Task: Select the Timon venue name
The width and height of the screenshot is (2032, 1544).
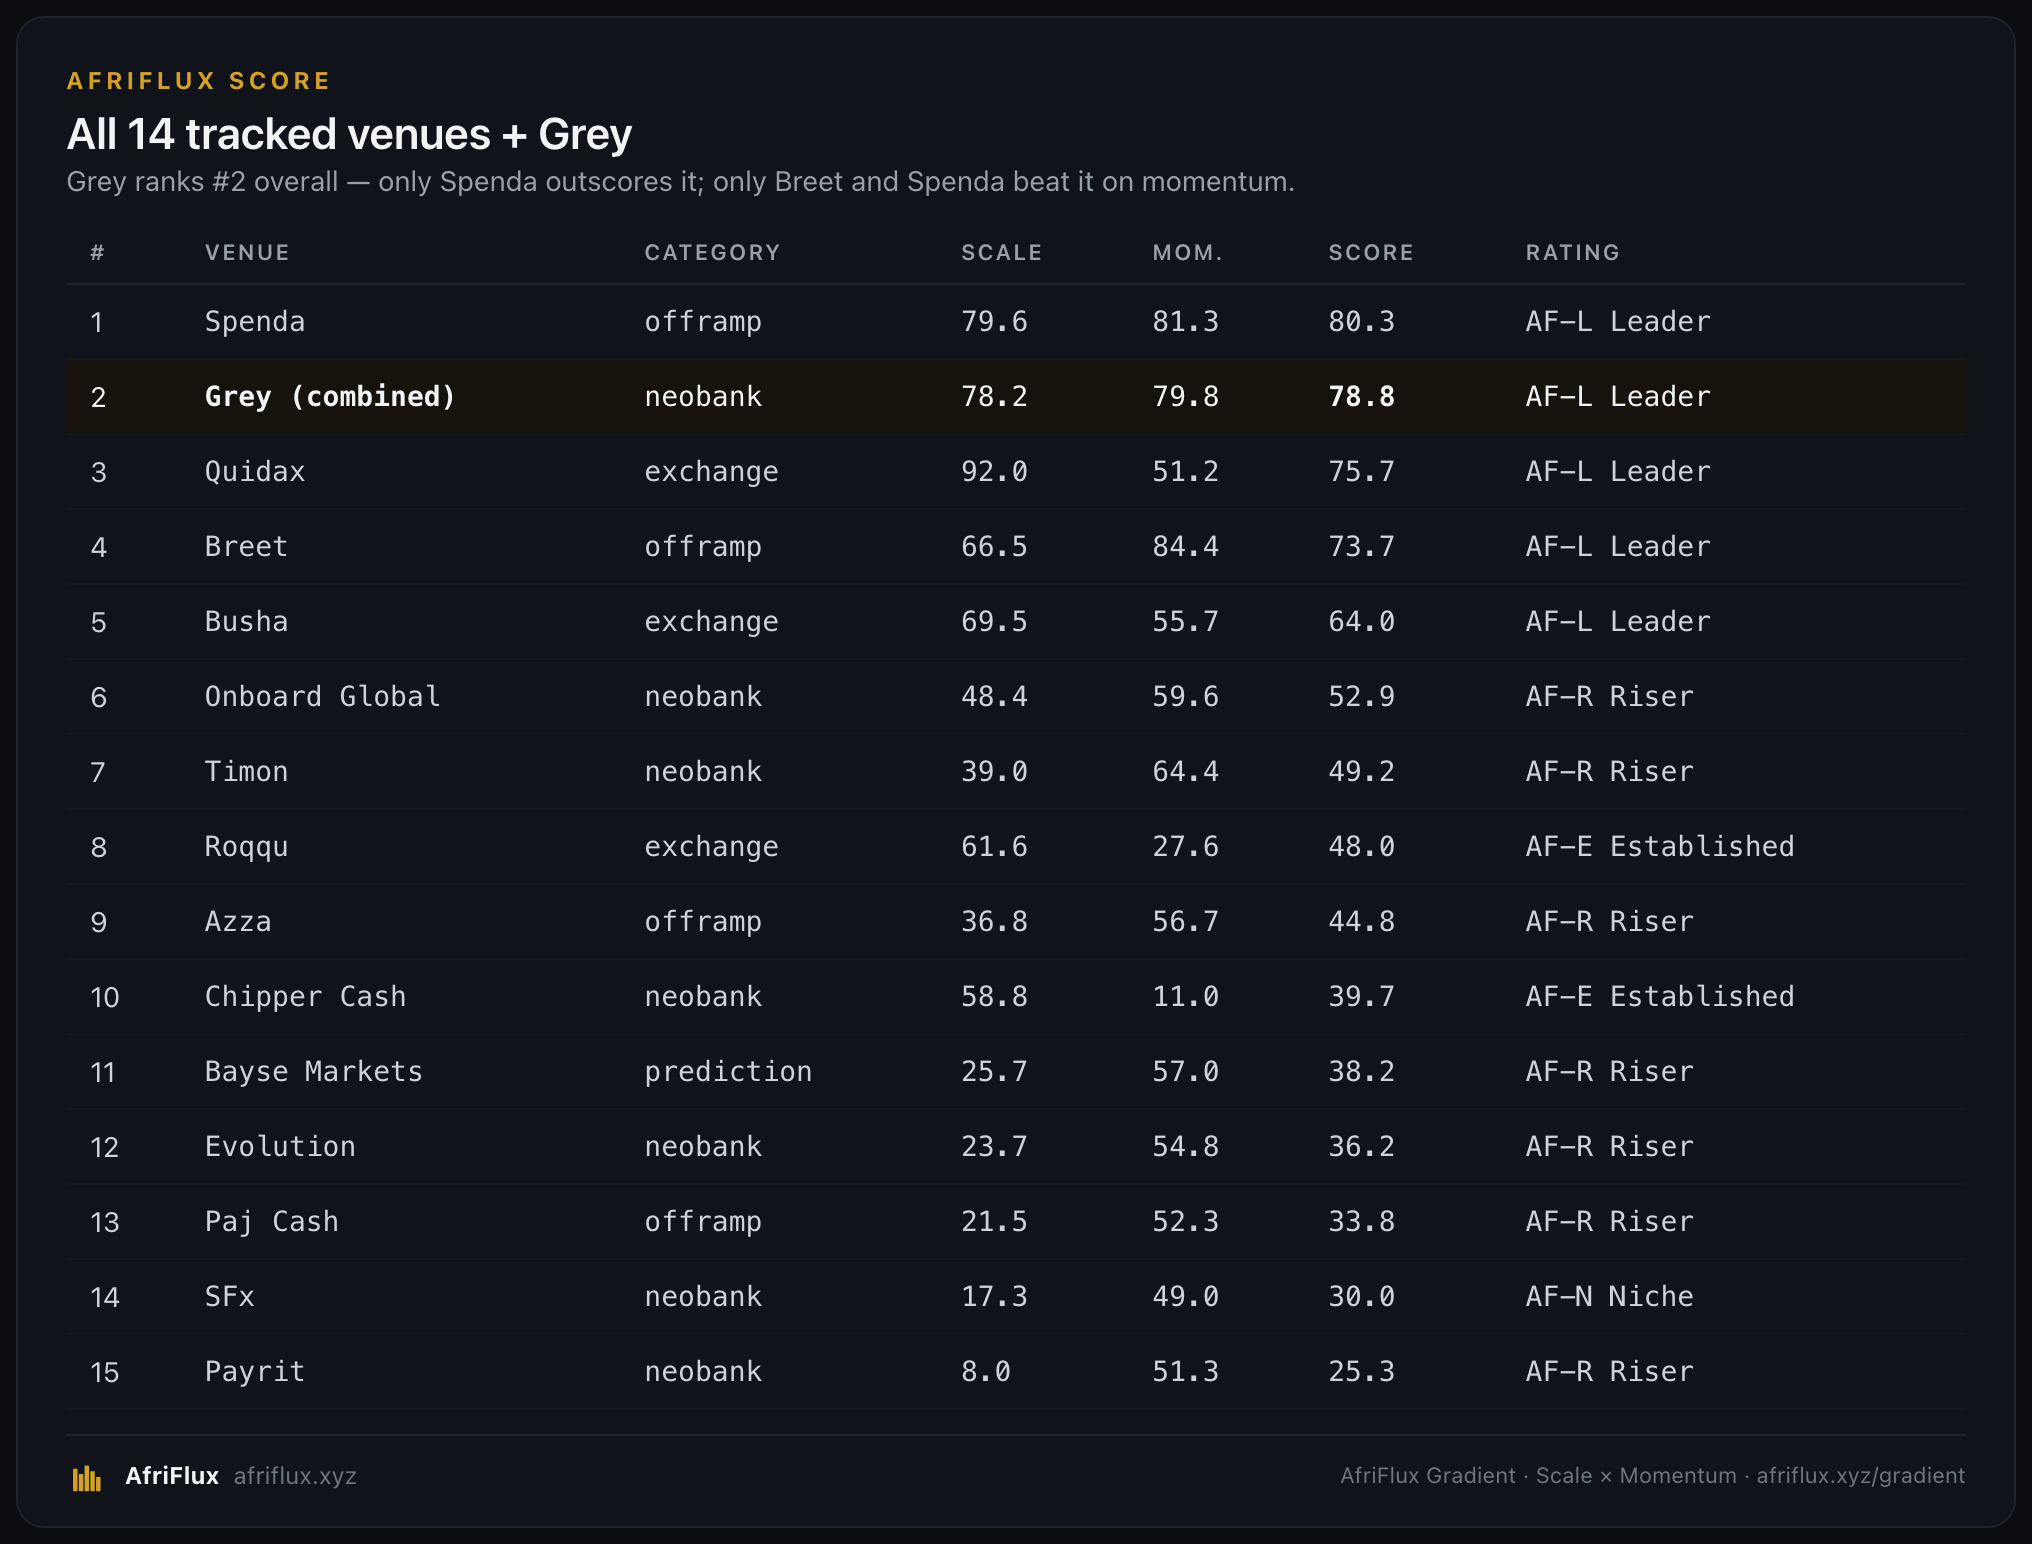Action: [x=246, y=772]
